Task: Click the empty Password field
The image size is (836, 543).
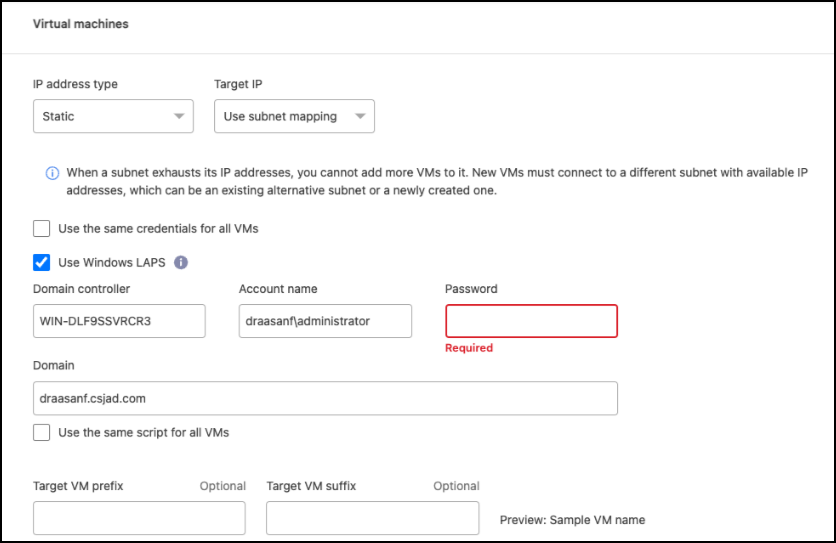Action: click(531, 321)
